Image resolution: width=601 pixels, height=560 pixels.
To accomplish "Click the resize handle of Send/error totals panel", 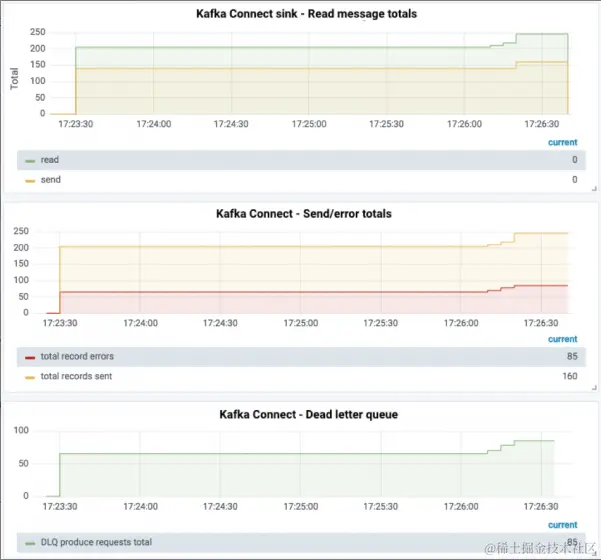I will point(594,388).
